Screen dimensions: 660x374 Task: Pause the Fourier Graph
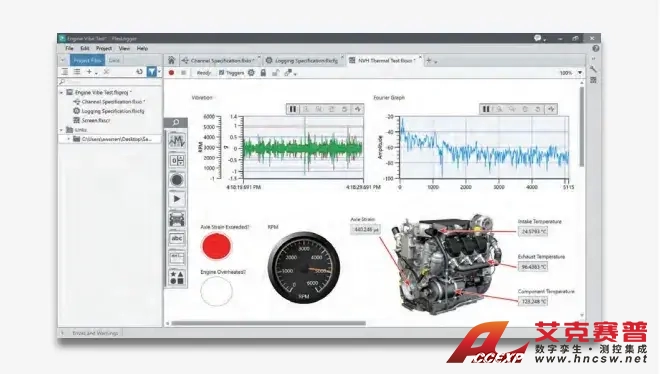(486, 109)
